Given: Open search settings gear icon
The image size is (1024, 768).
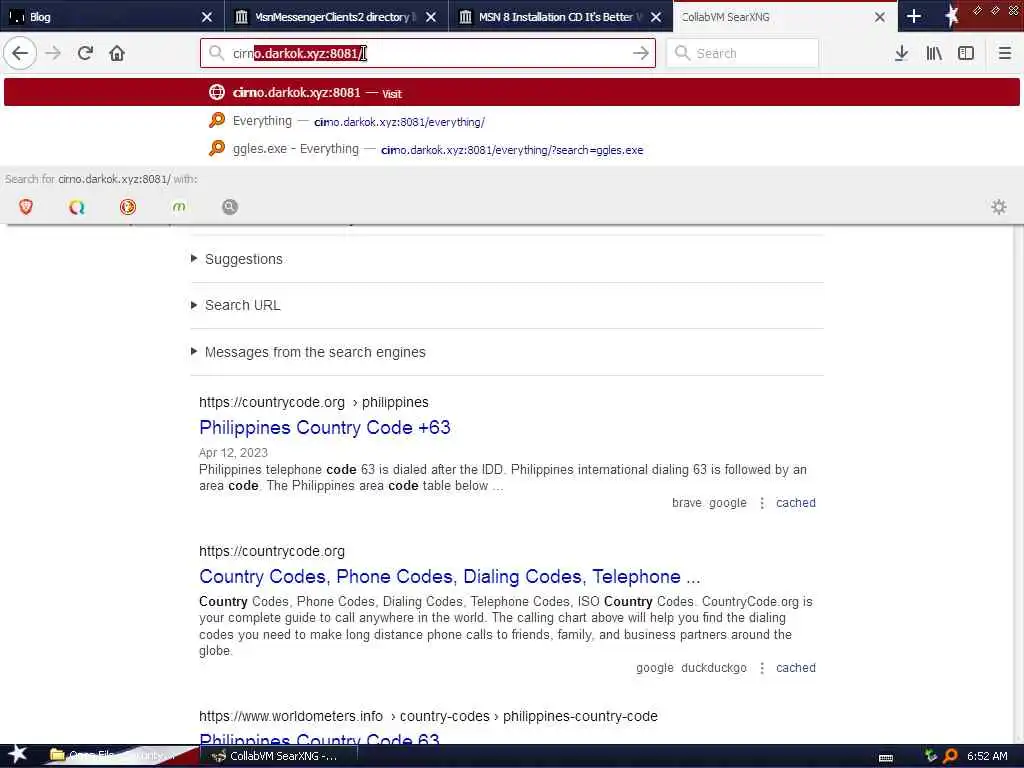Looking at the screenshot, I should coord(999,207).
